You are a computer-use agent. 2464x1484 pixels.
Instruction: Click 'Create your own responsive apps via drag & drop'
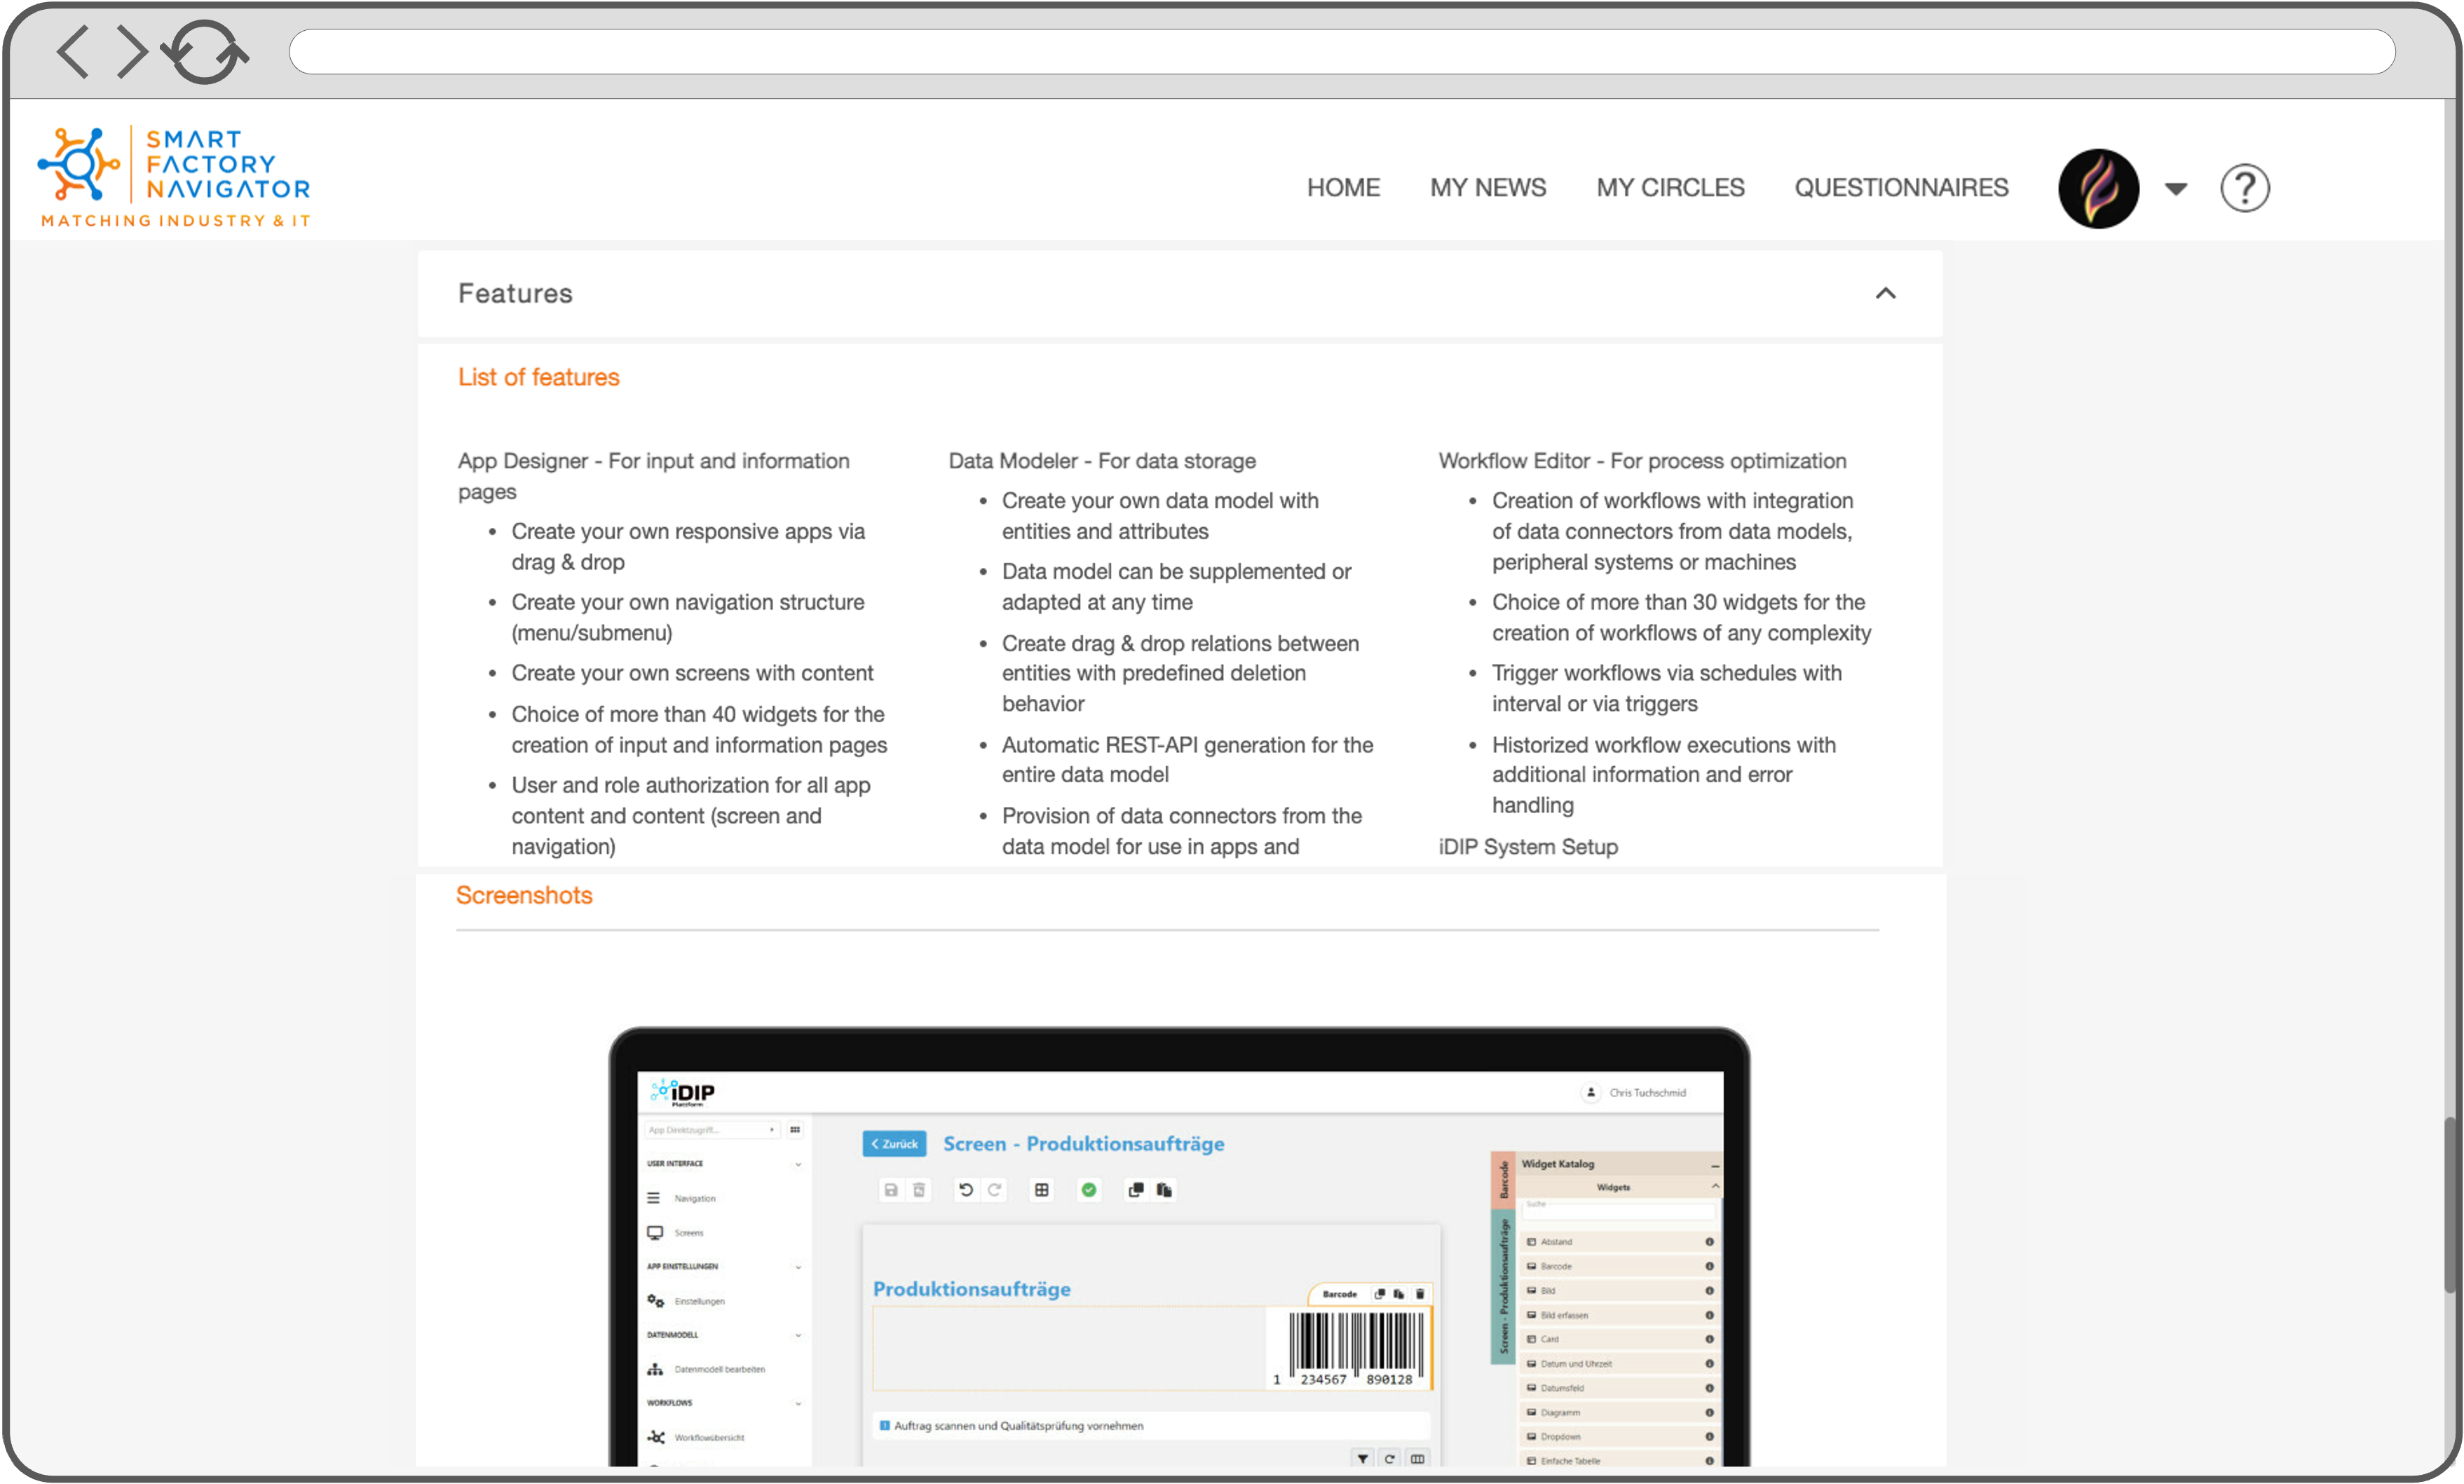pyautogui.click(x=688, y=547)
